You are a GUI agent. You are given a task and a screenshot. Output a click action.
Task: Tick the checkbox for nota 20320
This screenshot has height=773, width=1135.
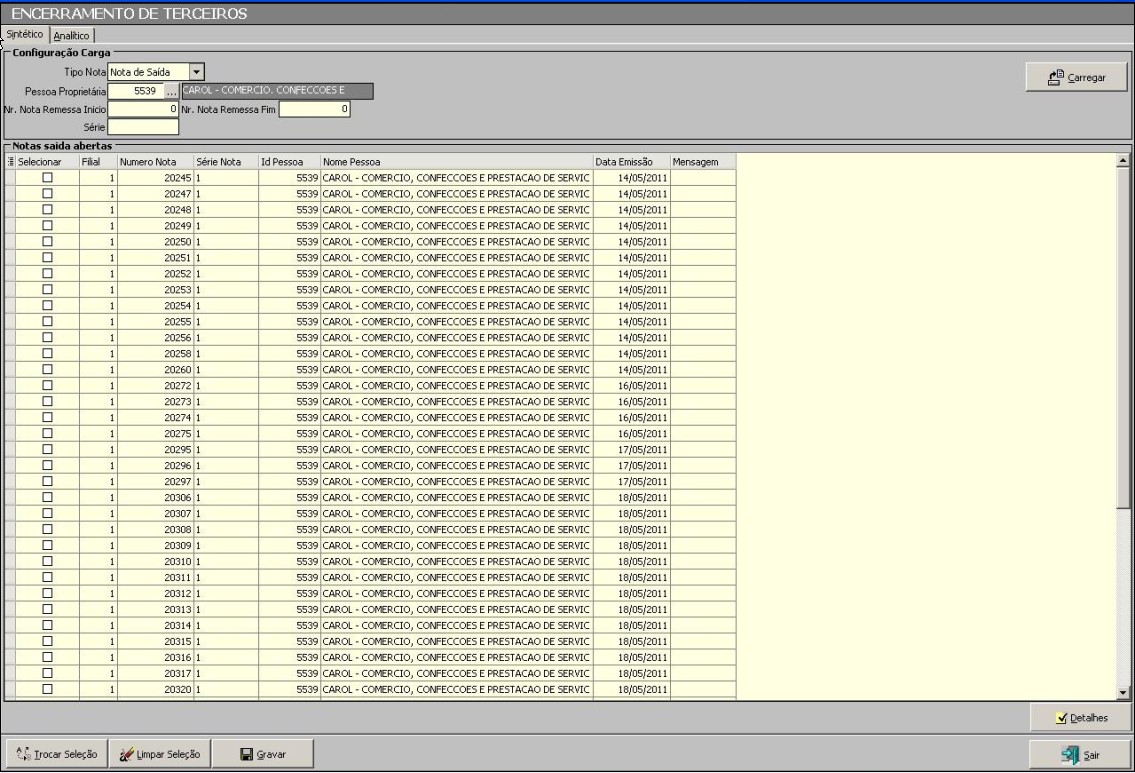coord(46,689)
